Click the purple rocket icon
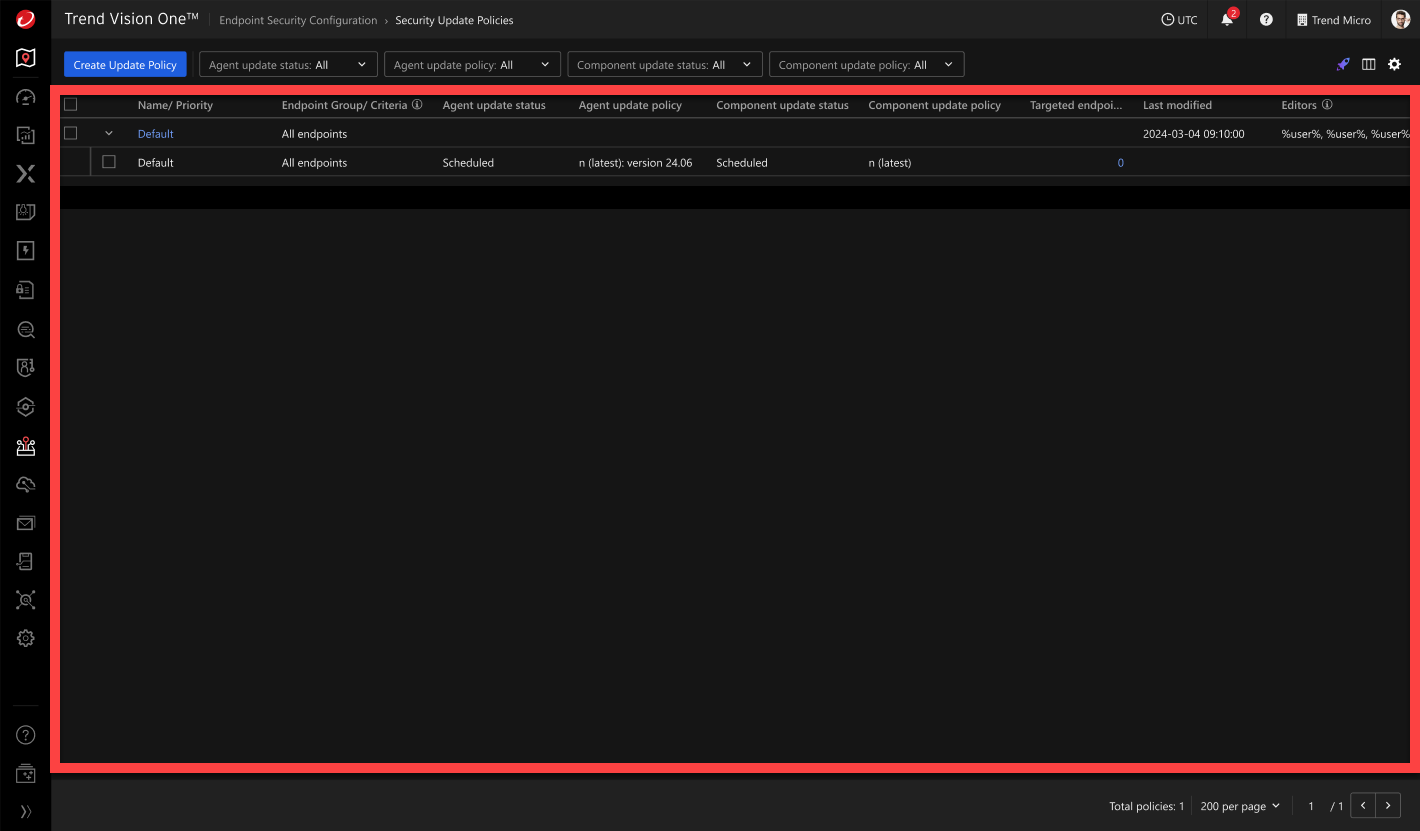 pyautogui.click(x=1343, y=64)
